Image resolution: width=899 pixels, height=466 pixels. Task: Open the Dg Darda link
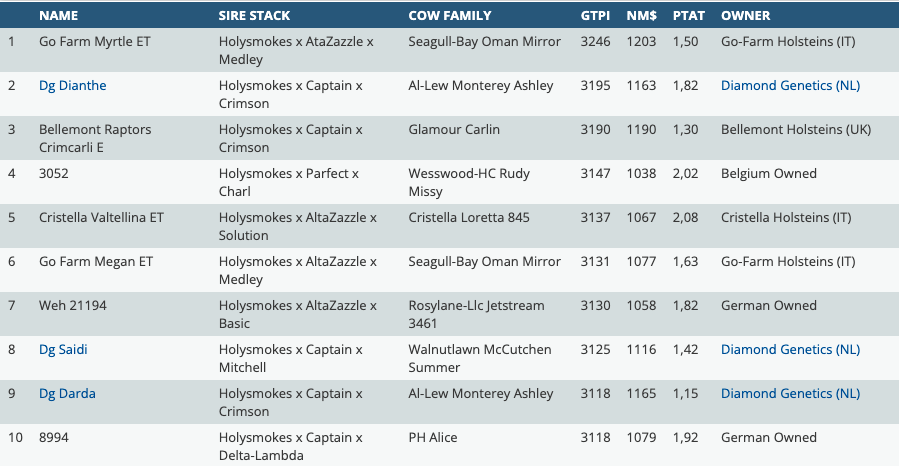[x=67, y=394]
